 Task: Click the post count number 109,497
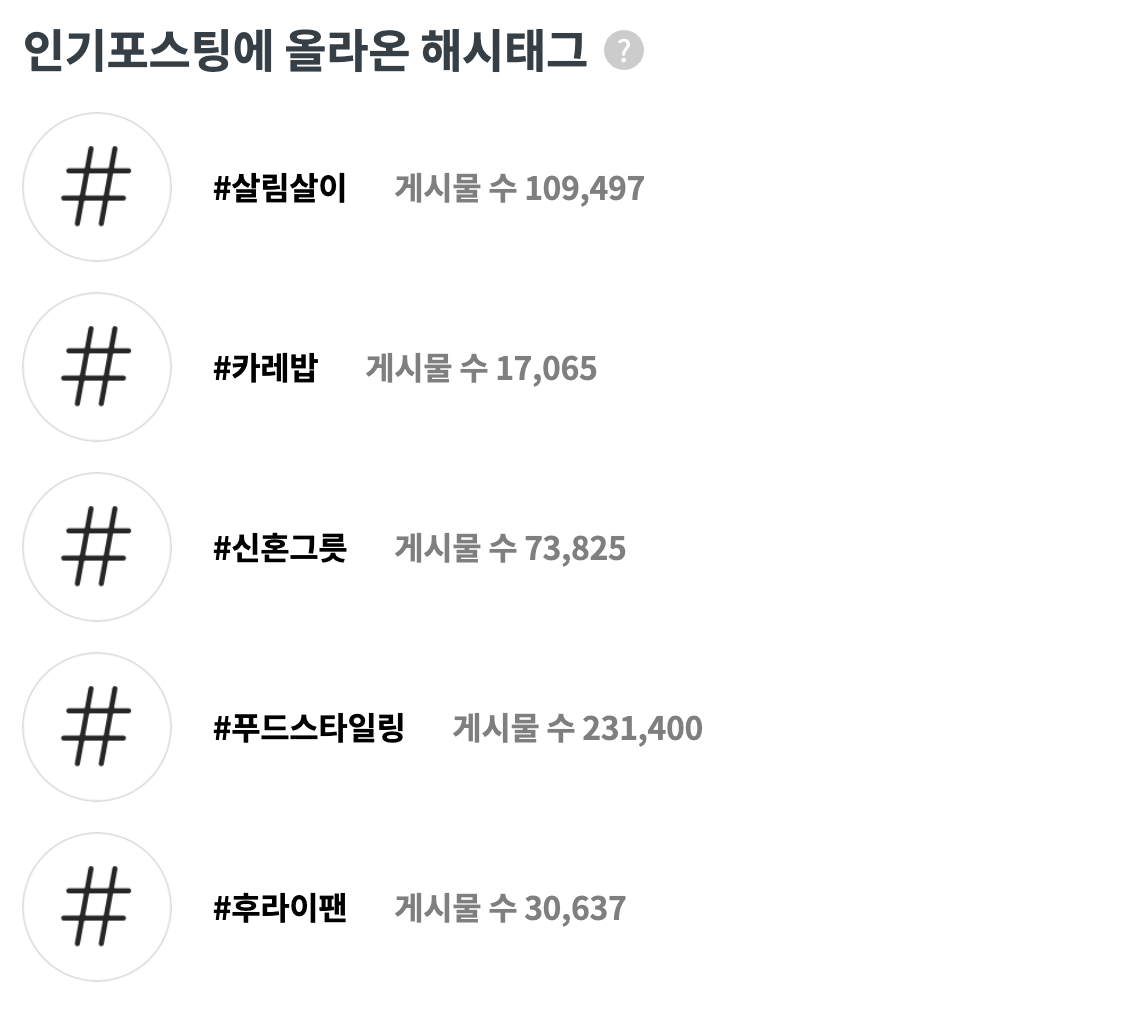tap(584, 189)
